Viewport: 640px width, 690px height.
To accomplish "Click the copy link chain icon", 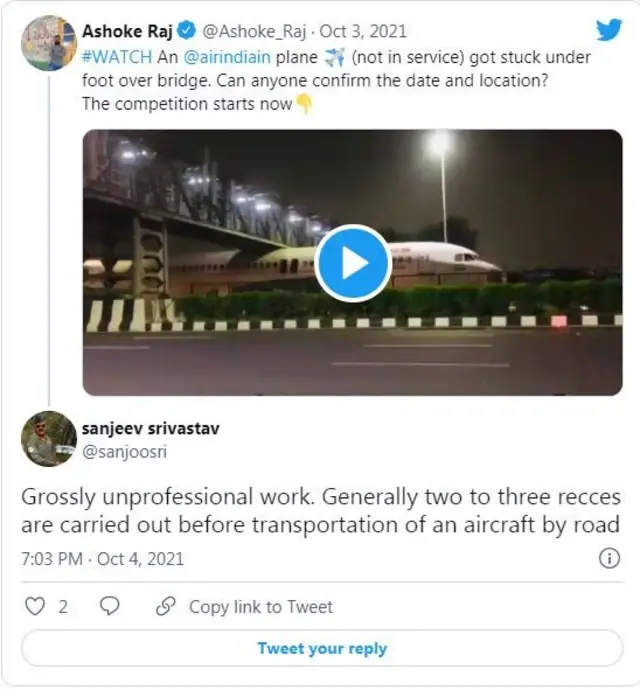I will (x=166, y=606).
